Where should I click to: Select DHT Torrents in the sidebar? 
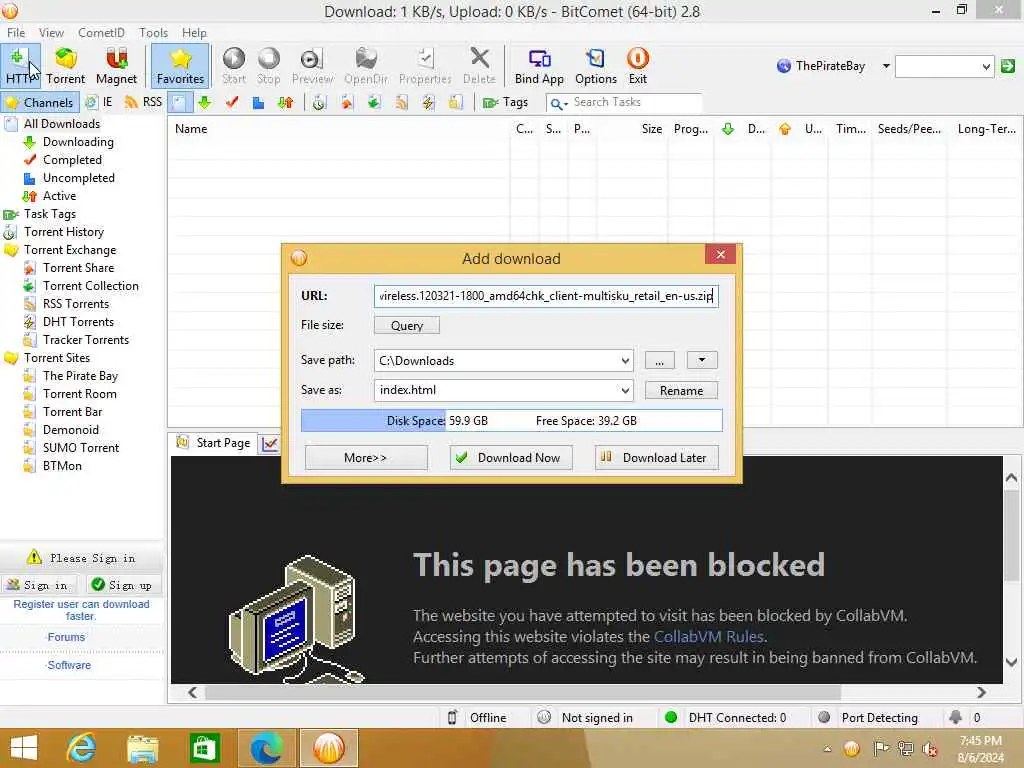78,322
